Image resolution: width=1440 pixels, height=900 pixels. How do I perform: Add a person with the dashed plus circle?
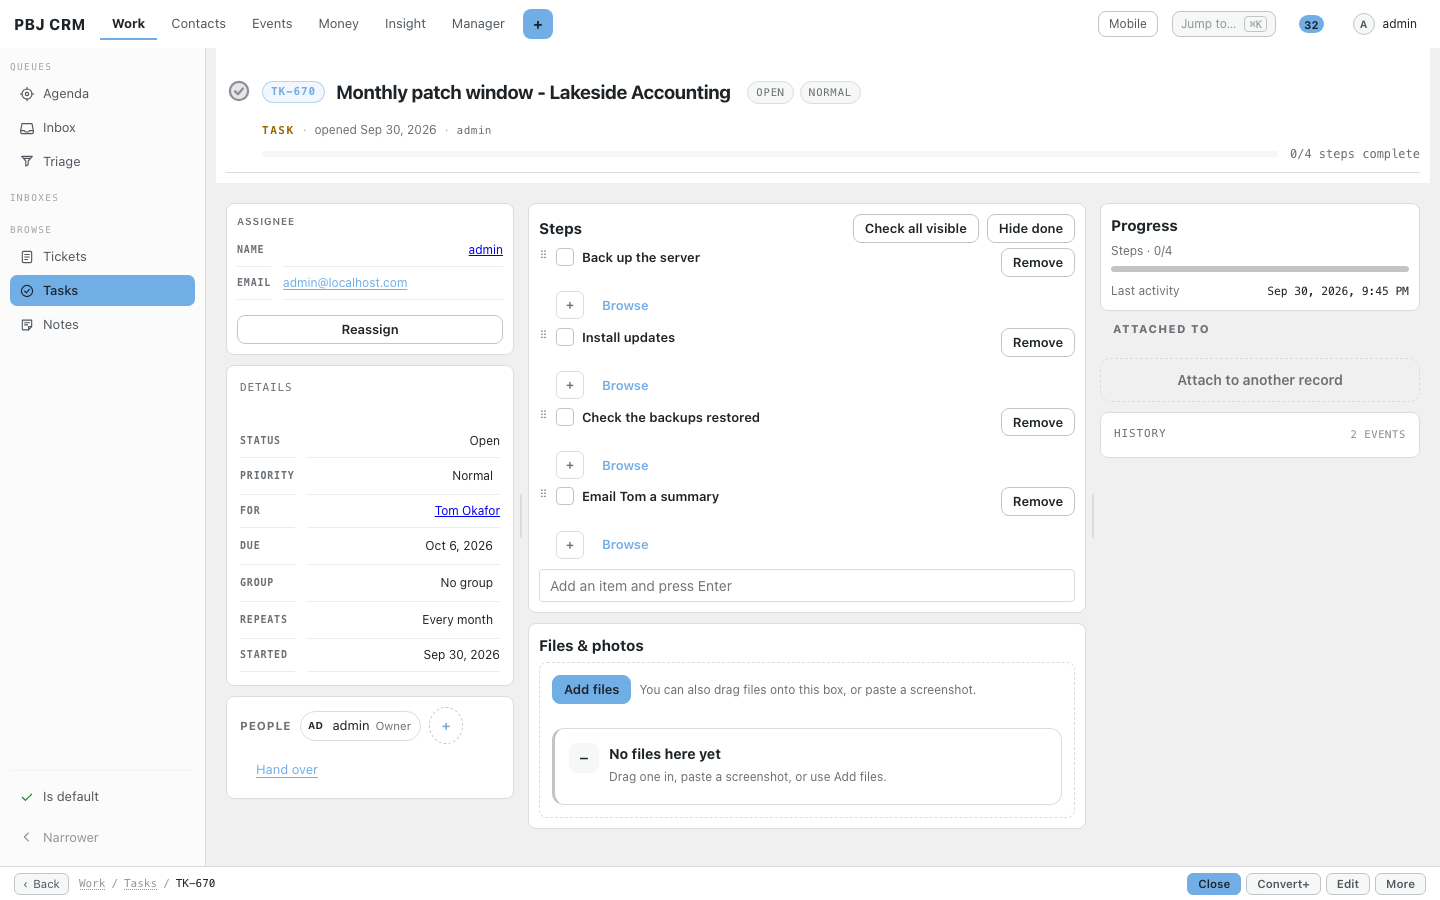(446, 726)
